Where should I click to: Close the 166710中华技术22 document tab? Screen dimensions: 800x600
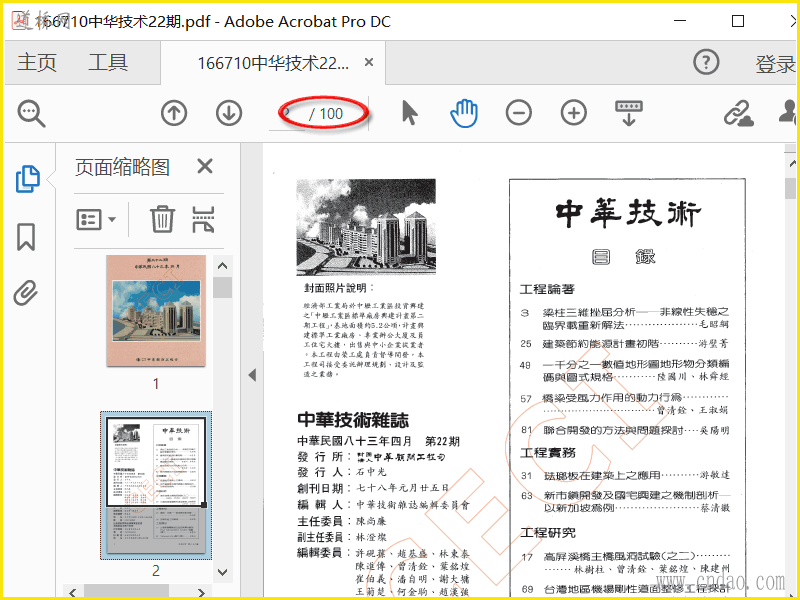coord(369,62)
